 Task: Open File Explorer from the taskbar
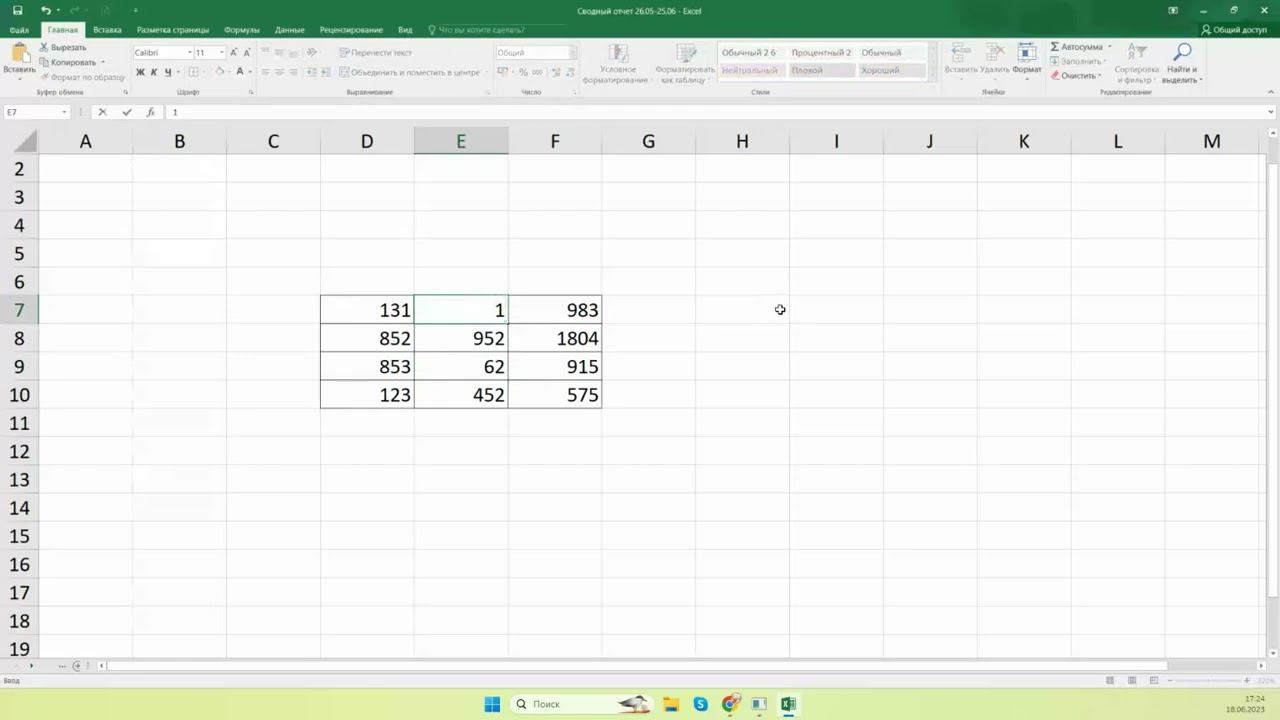tap(671, 704)
